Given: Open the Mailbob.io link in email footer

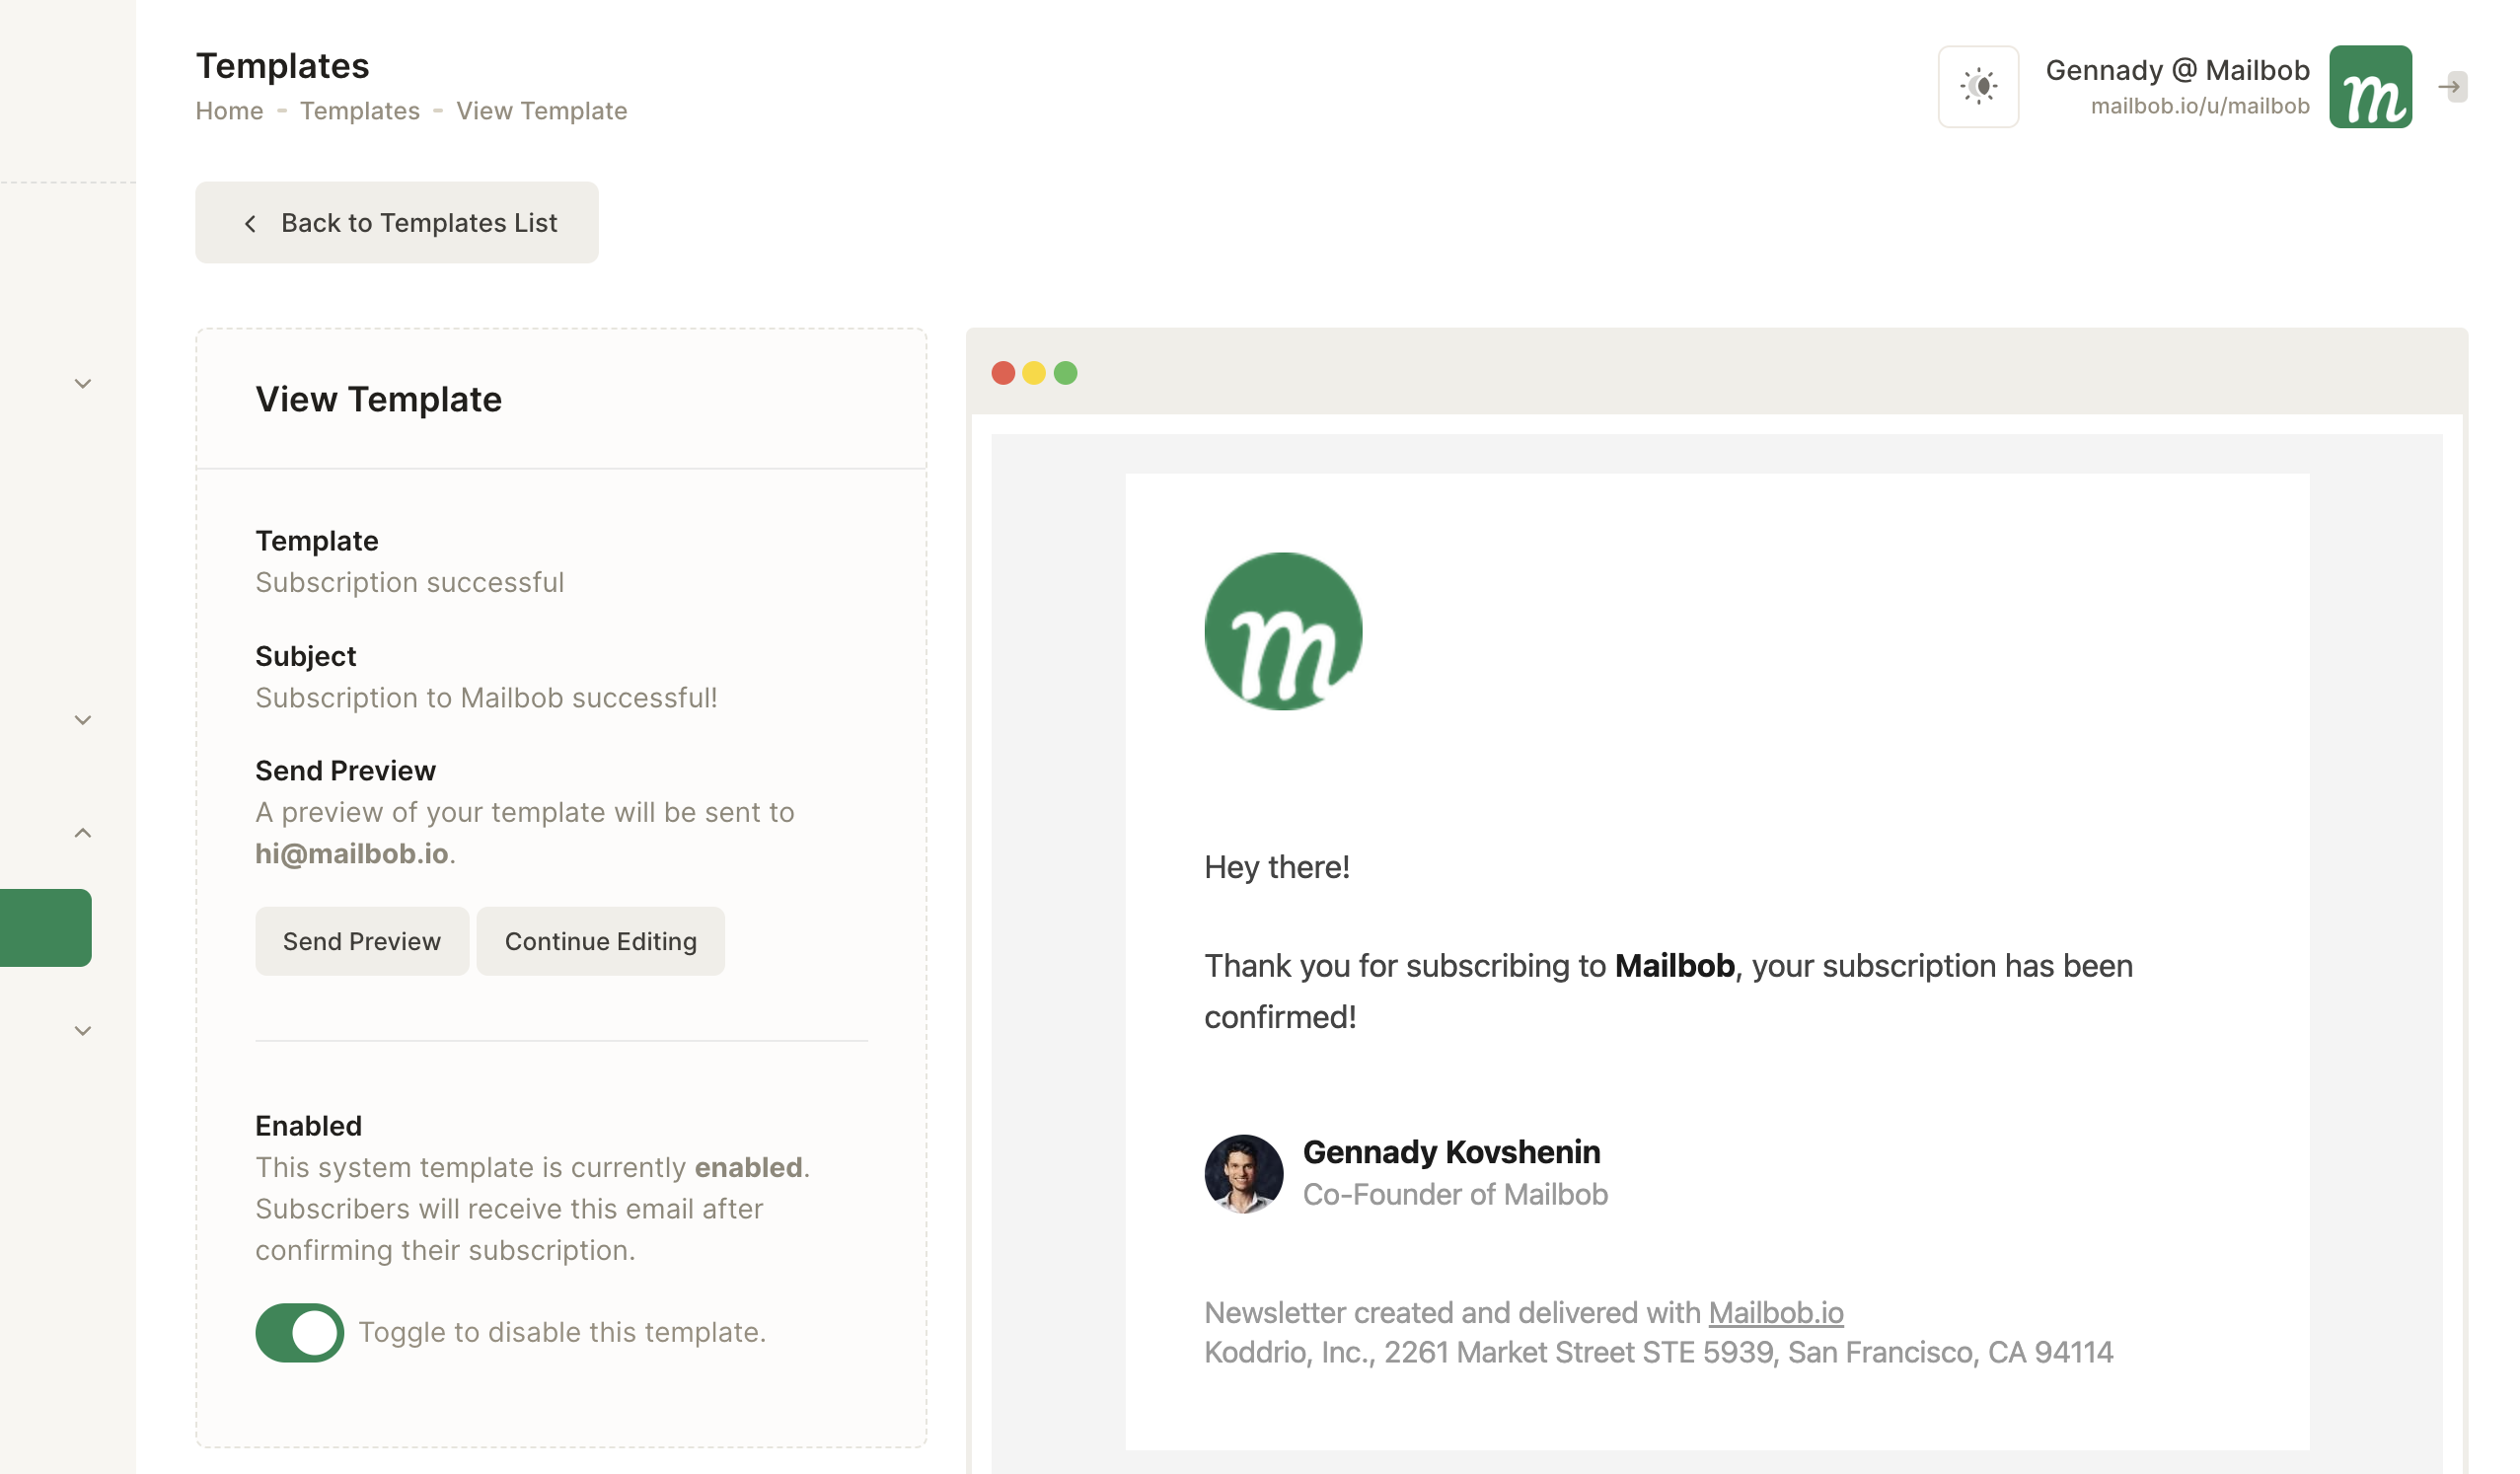Looking at the screenshot, I should pos(1775,1312).
